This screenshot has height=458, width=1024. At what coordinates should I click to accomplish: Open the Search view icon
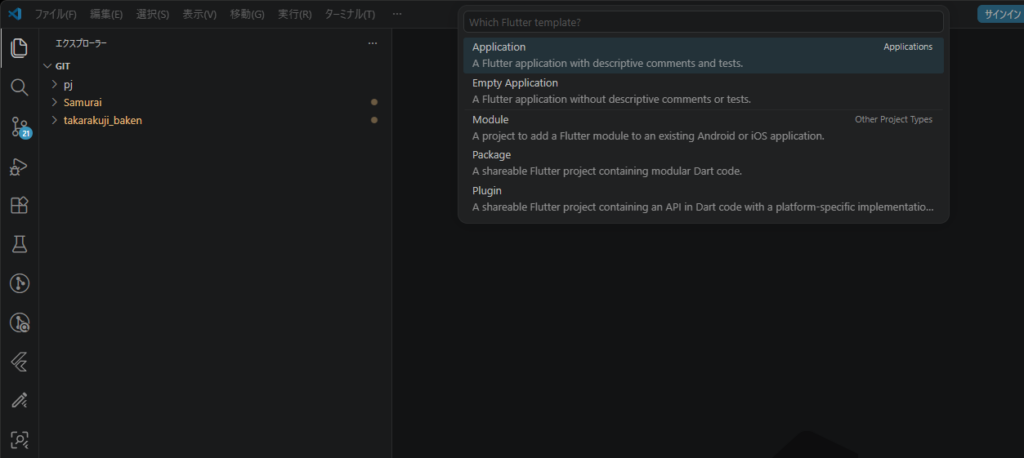click(x=19, y=87)
